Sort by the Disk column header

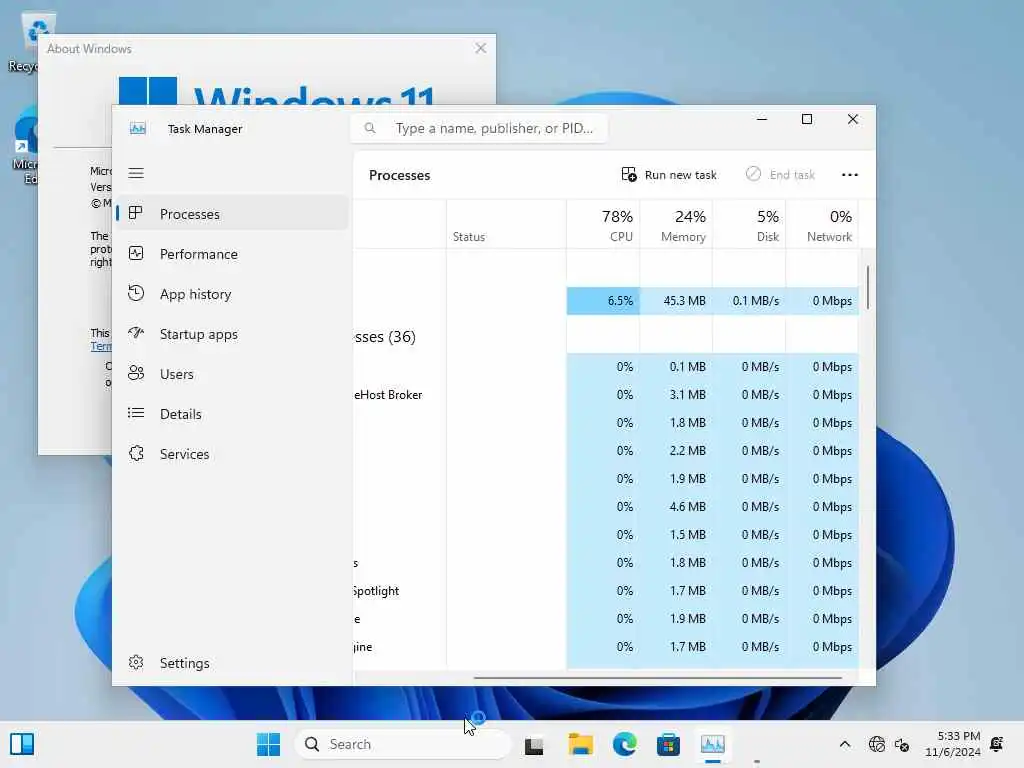coord(749,225)
